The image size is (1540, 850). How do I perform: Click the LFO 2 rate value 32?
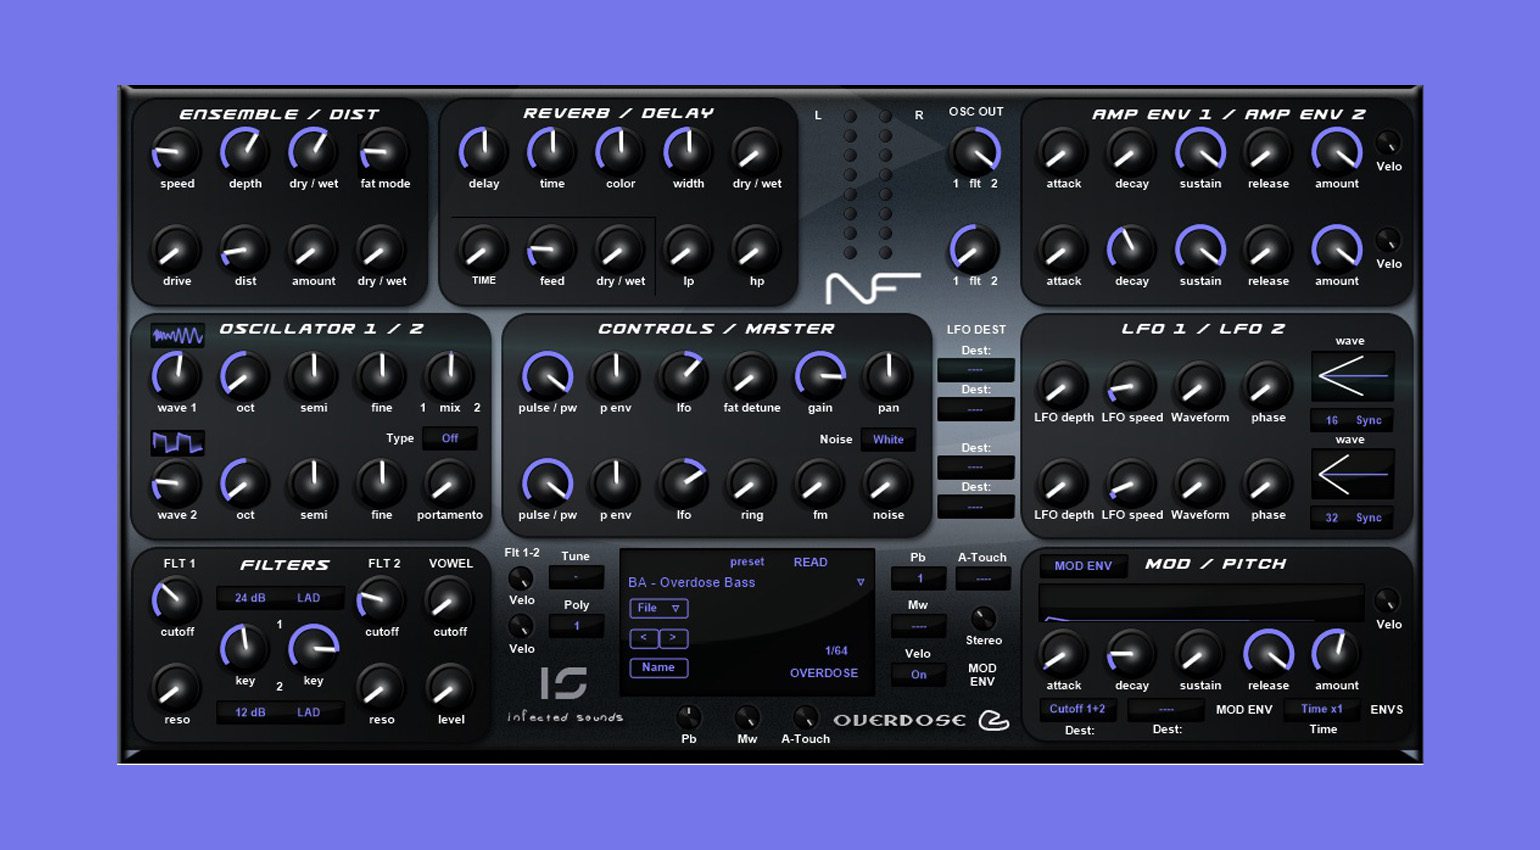tap(1332, 518)
